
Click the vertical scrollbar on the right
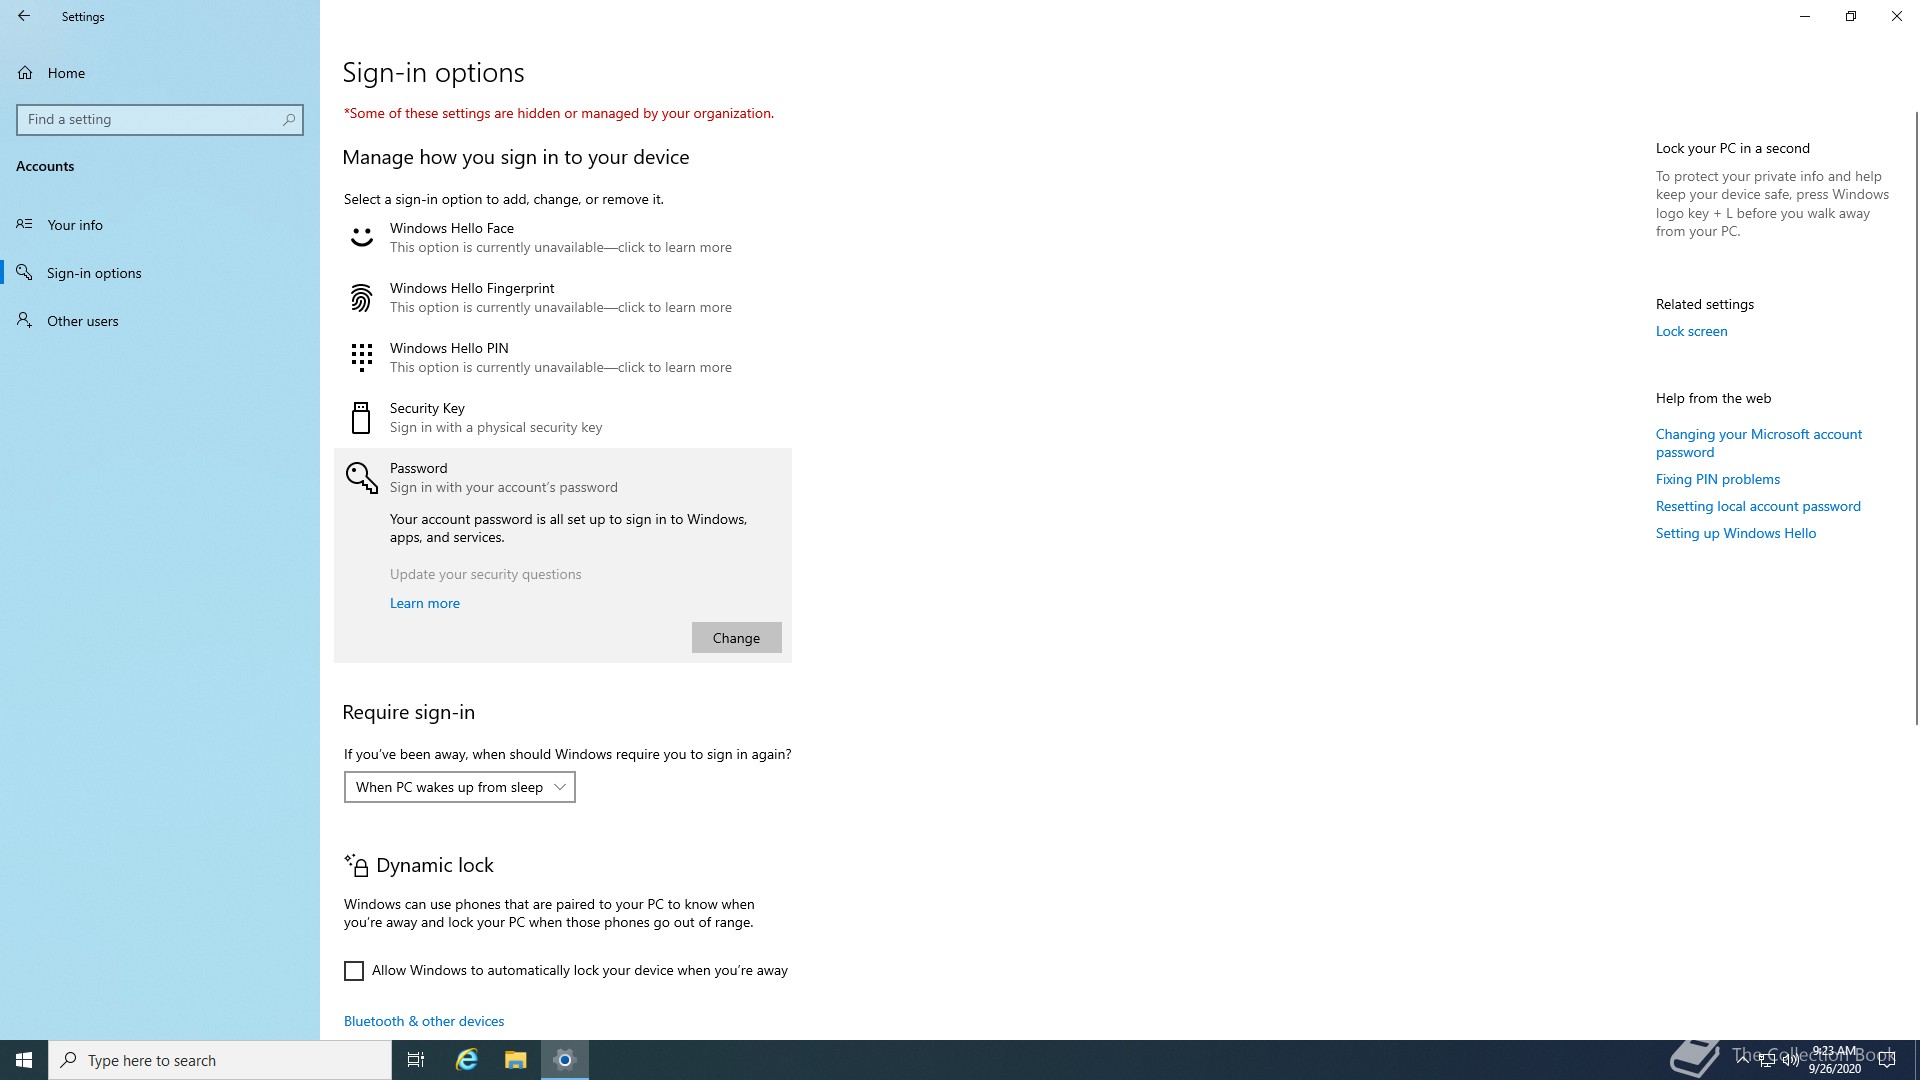click(x=1916, y=420)
